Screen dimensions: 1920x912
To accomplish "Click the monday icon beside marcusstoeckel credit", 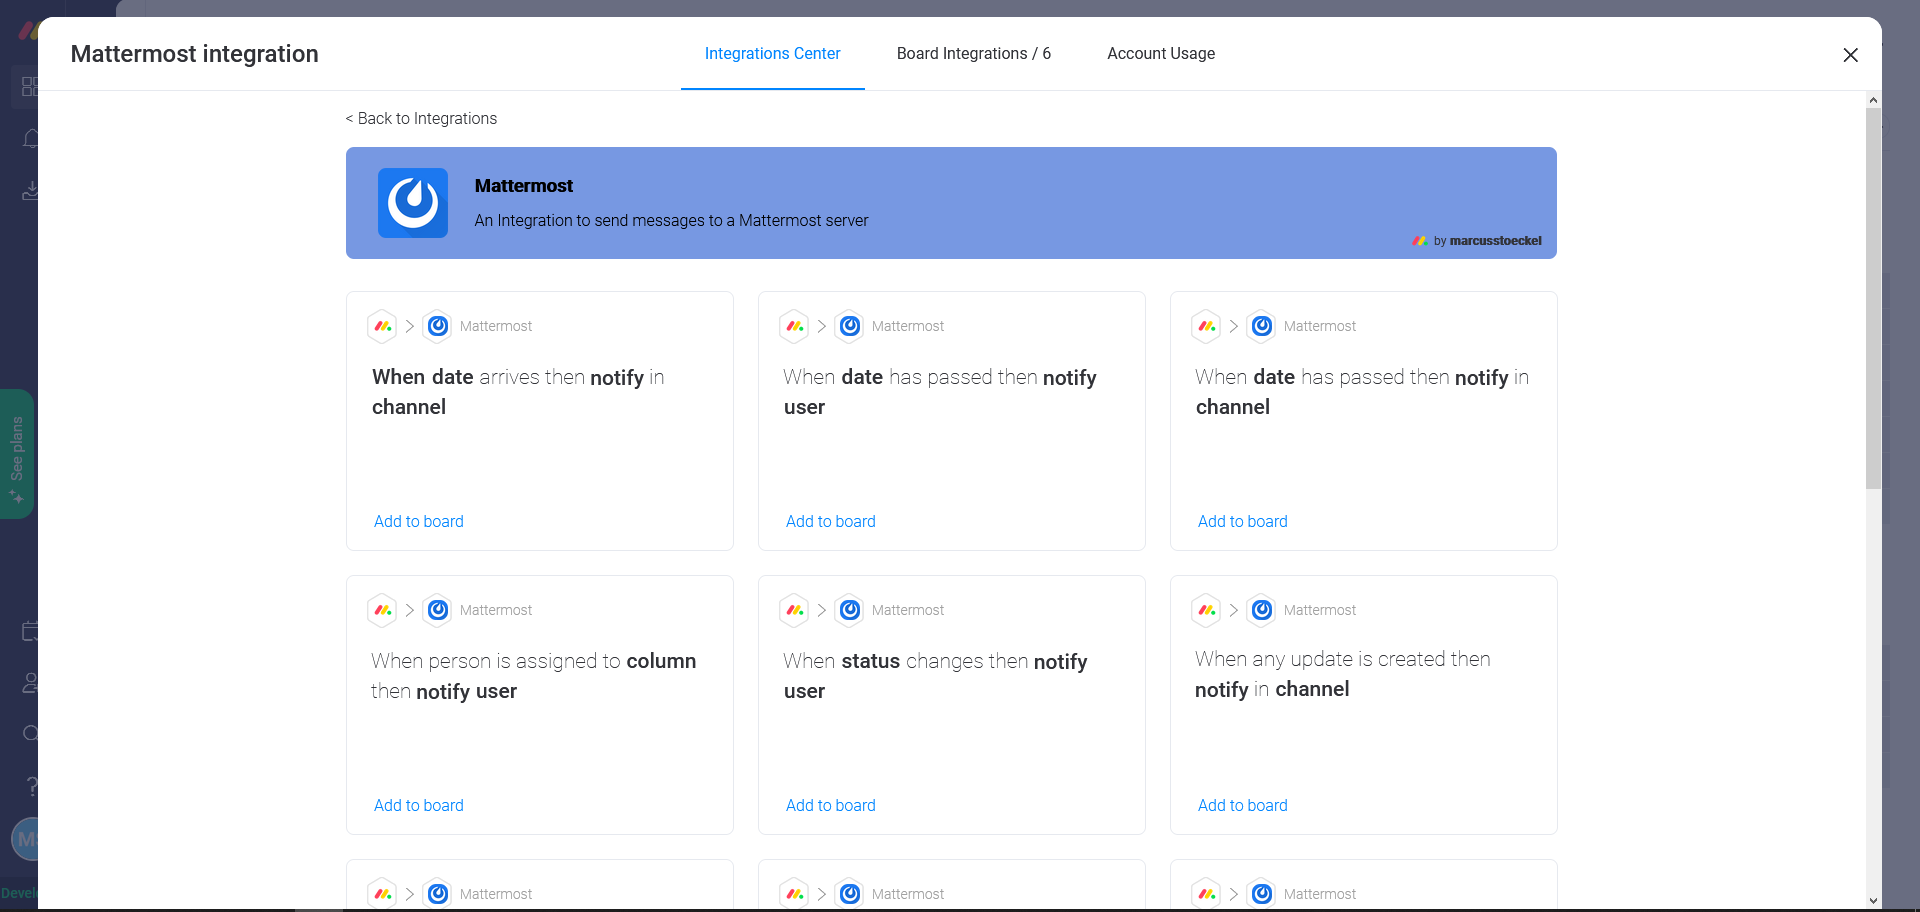I will 1420,241.
